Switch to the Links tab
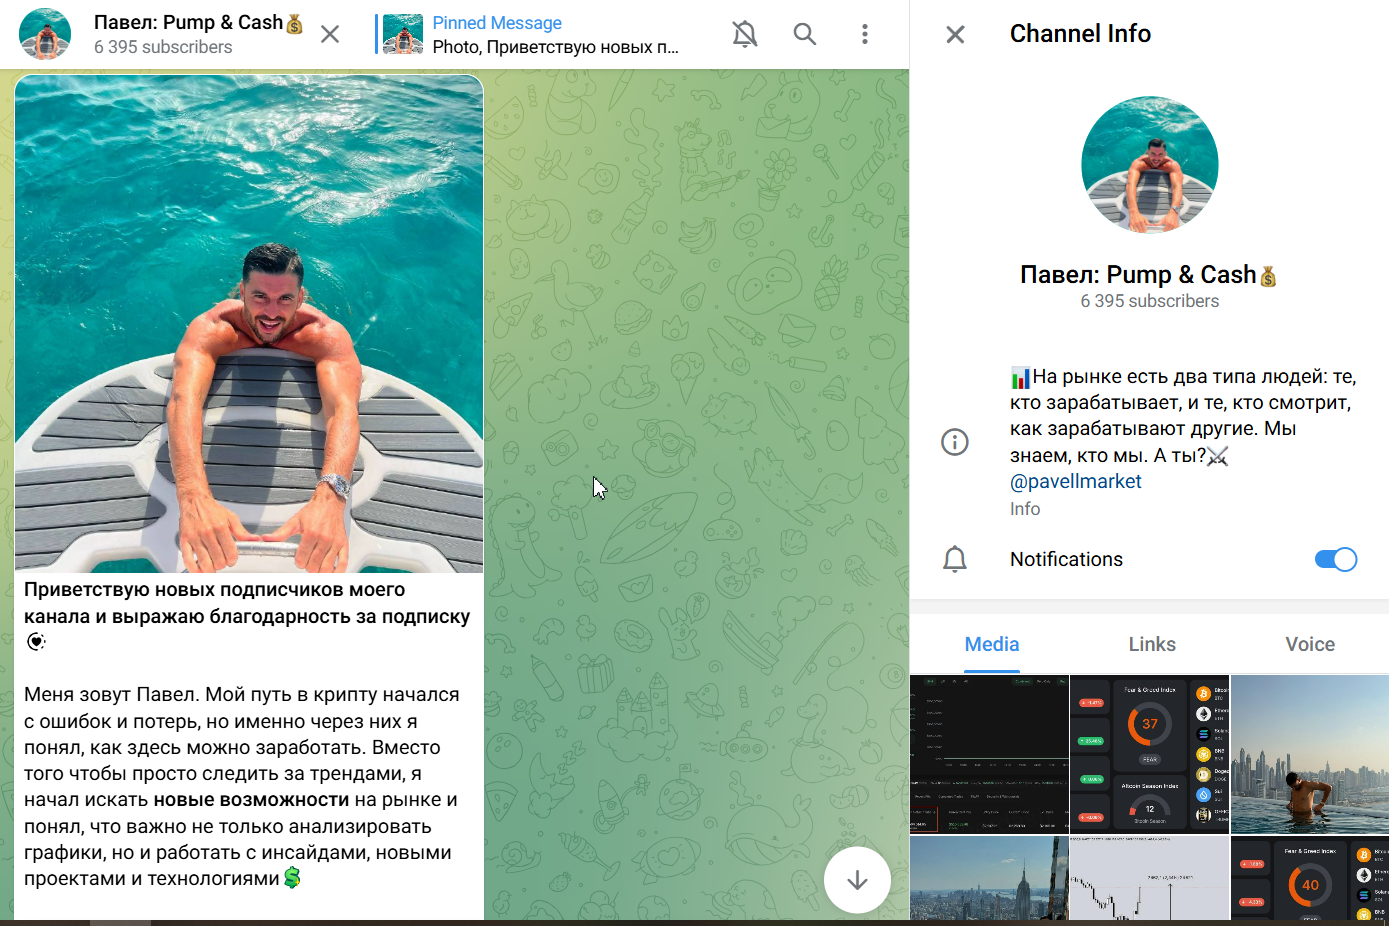The width and height of the screenshot is (1389, 926). 1152,644
